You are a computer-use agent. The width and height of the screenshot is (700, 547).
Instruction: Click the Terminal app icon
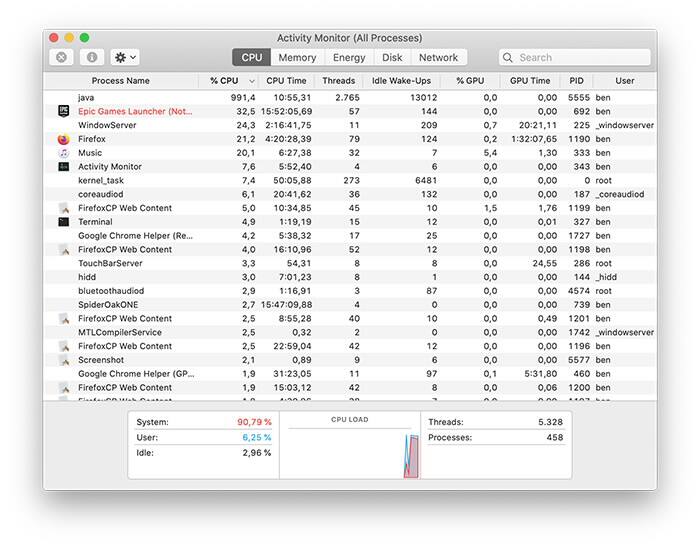coord(64,222)
